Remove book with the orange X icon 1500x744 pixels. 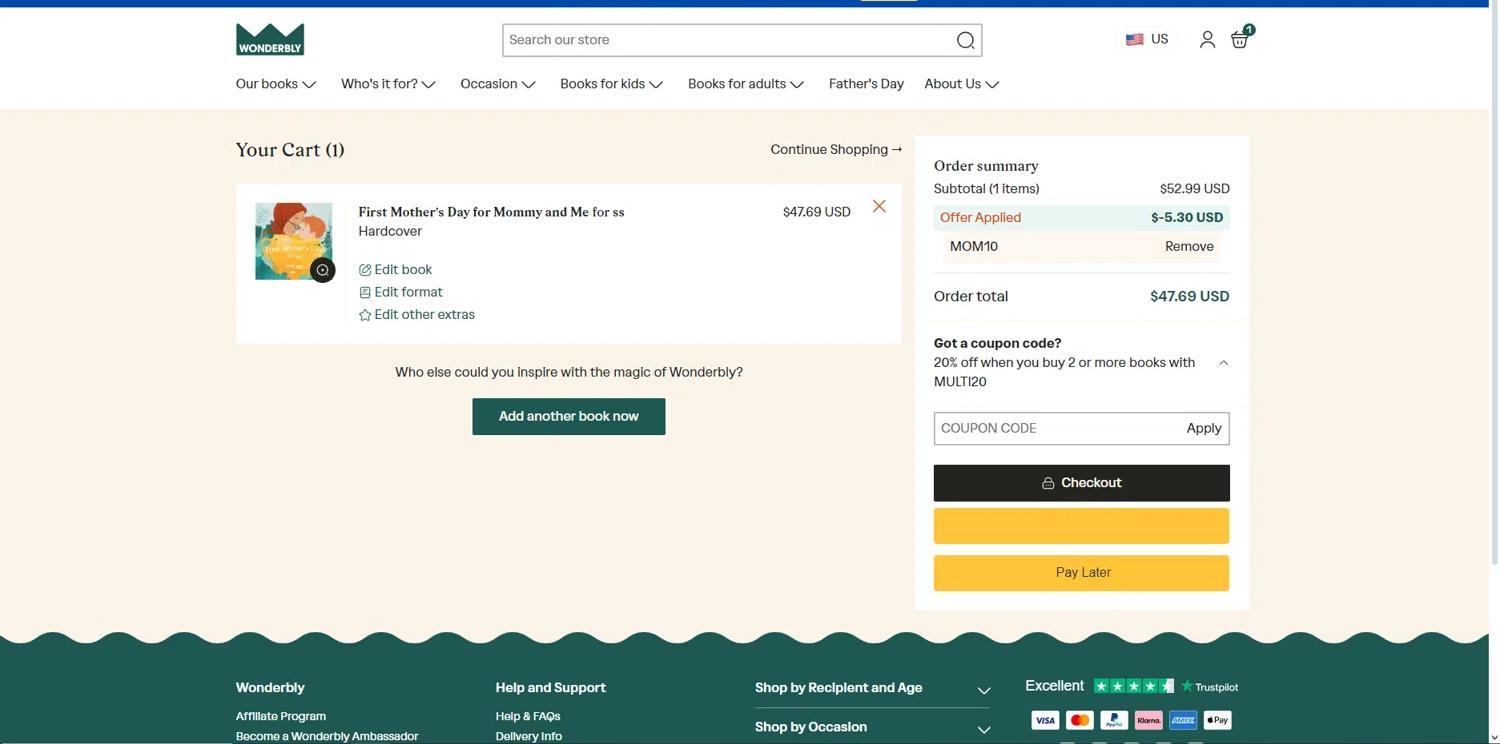(x=879, y=206)
